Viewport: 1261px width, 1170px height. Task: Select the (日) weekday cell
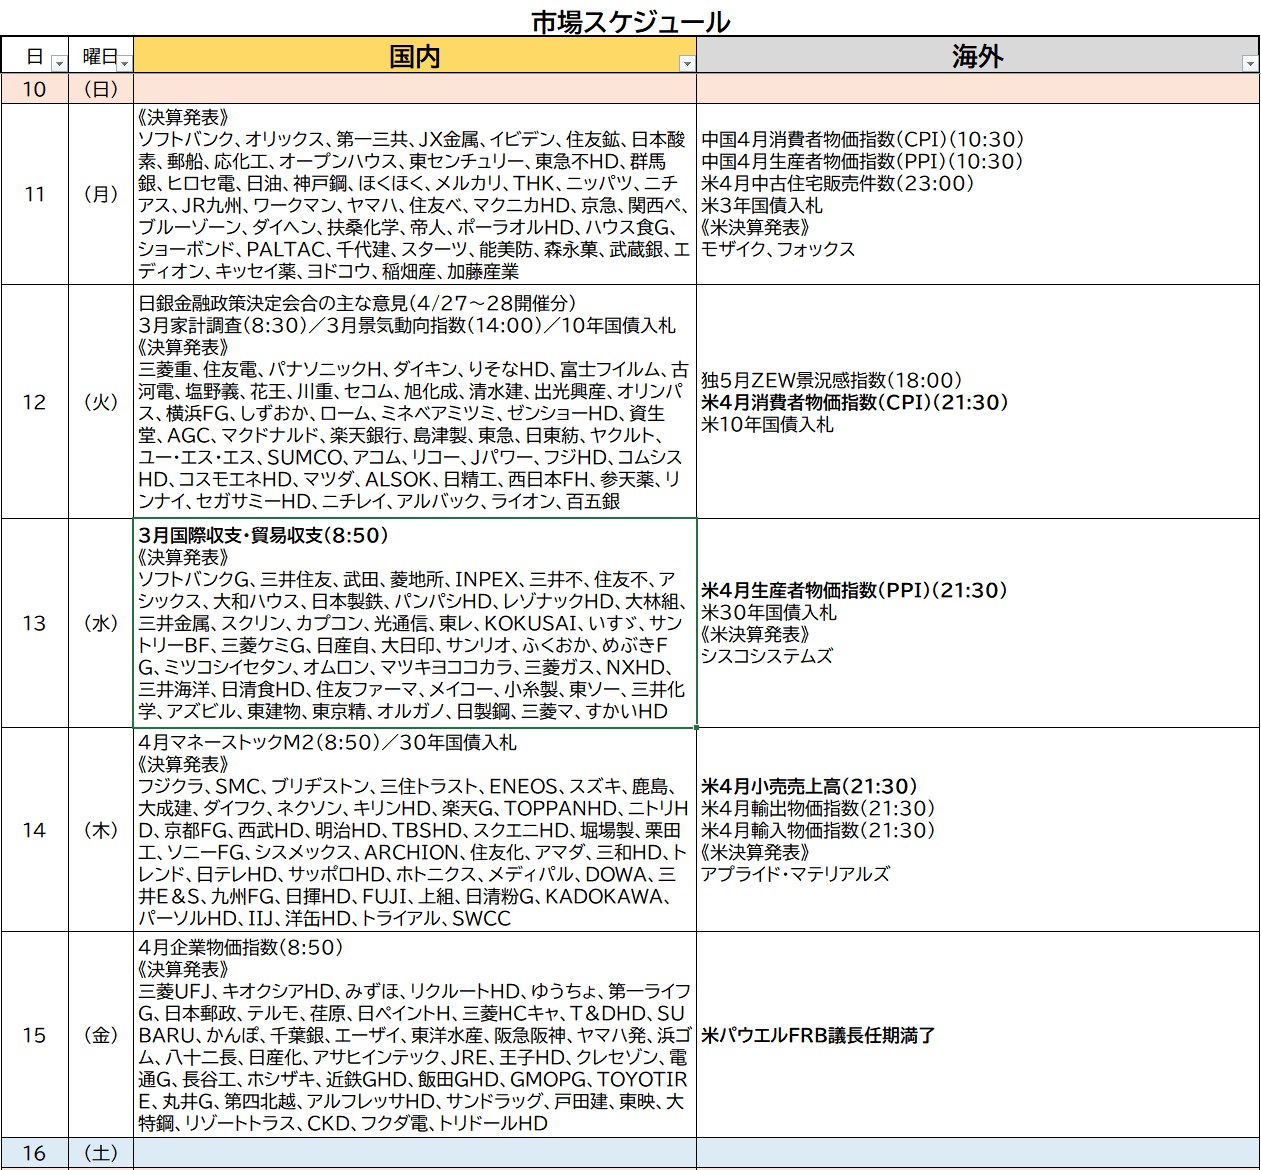(100, 89)
